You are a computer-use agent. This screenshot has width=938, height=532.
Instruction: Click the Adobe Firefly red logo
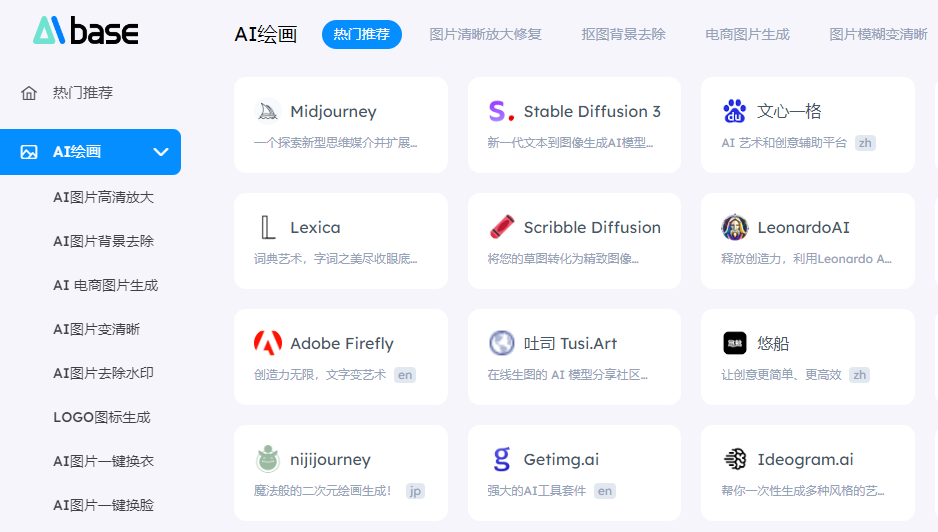(267, 343)
